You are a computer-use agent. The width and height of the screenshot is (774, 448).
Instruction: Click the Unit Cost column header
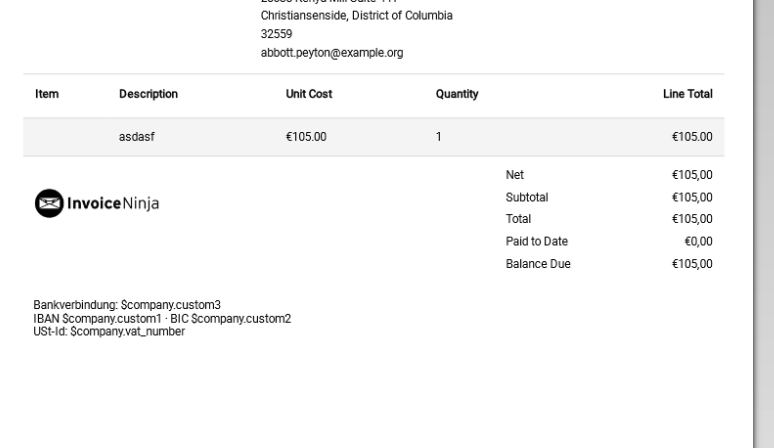coord(309,94)
